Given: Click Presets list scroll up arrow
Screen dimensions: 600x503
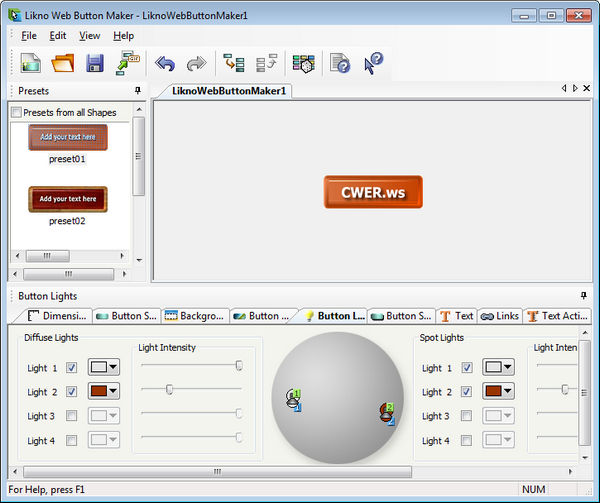Looking at the screenshot, I should (x=139, y=109).
